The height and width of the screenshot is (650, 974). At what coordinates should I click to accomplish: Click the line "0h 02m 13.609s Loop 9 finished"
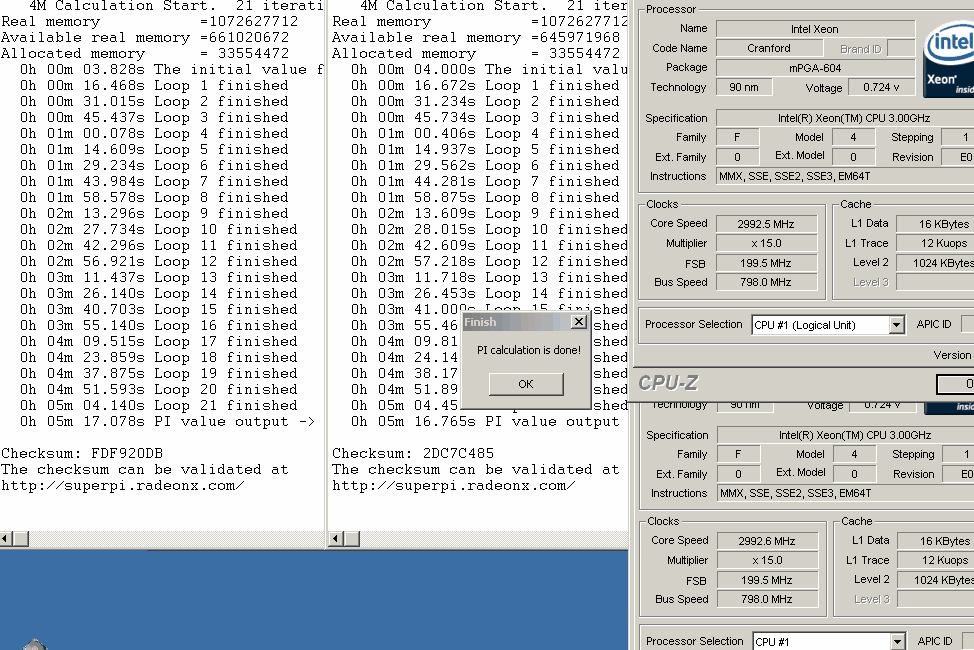pos(485,214)
